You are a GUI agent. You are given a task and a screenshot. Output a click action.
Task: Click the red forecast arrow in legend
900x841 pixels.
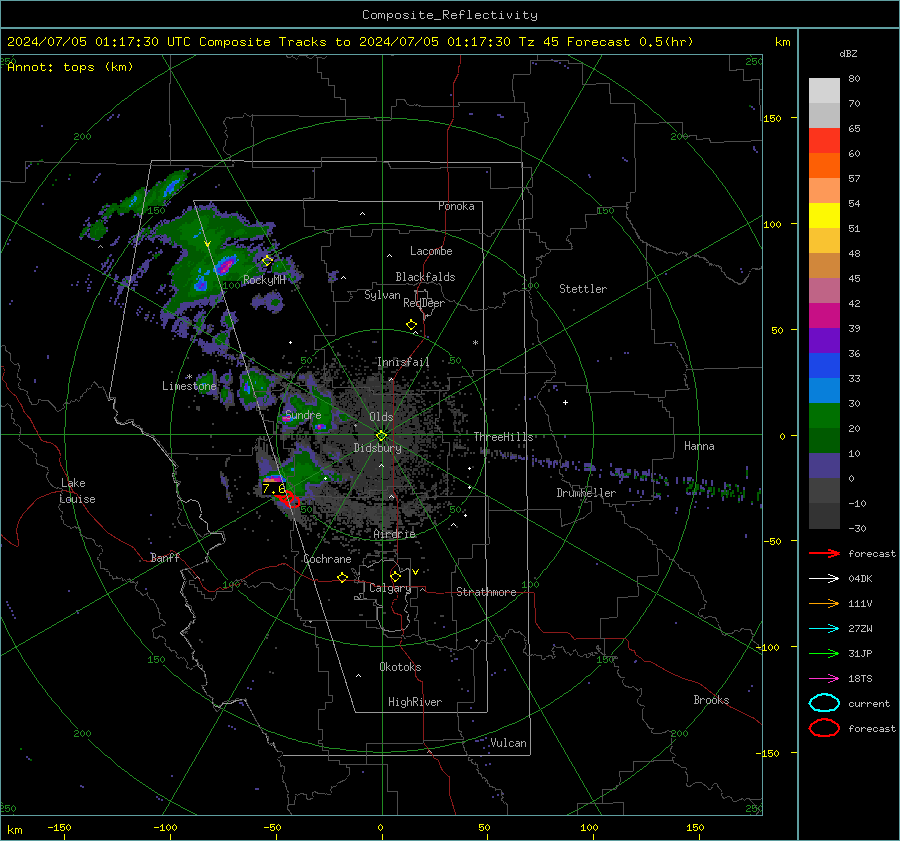tap(824, 553)
